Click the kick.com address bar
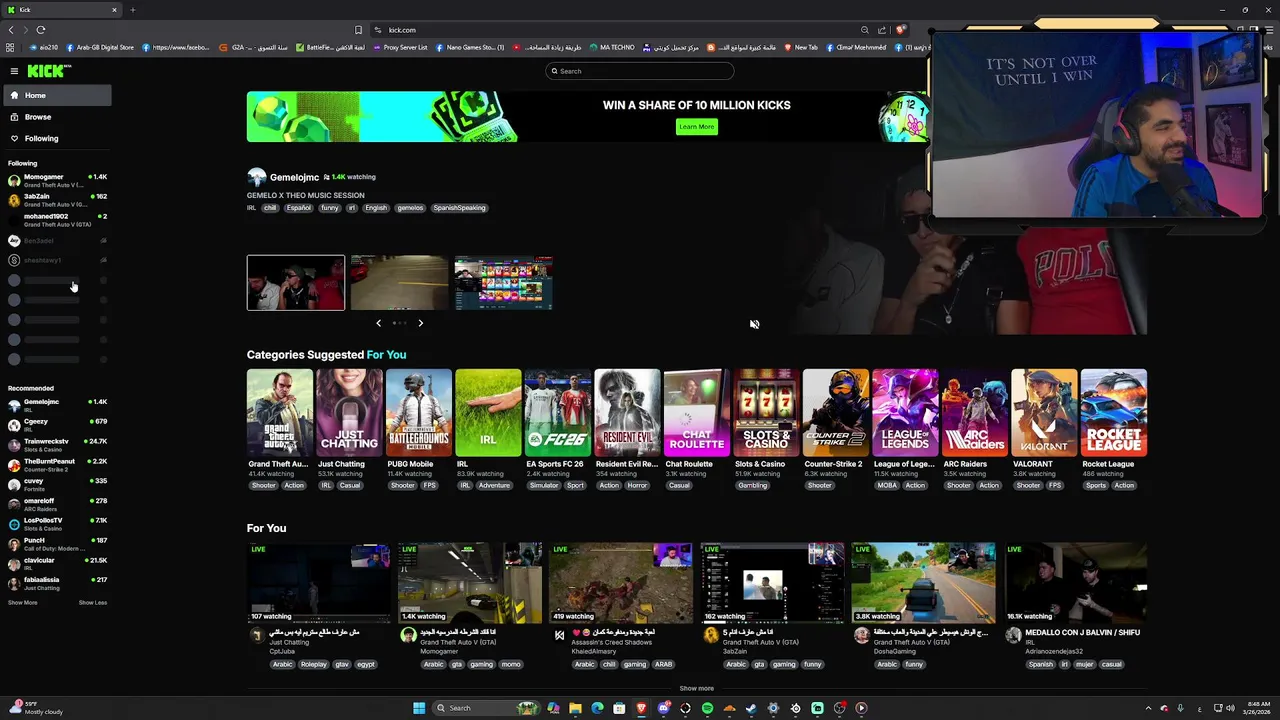The image size is (1280, 720). pos(620,30)
